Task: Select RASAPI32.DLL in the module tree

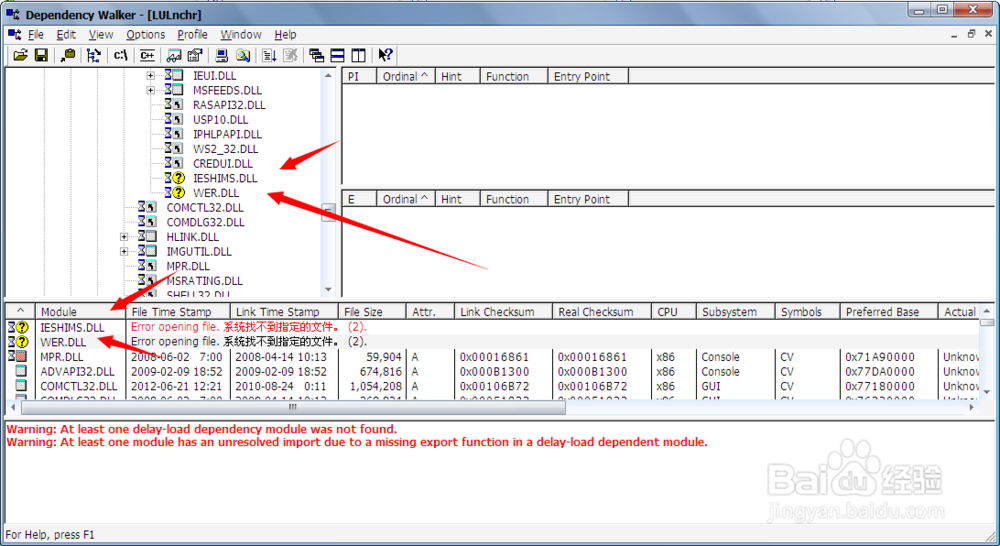Action: coord(229,105)
